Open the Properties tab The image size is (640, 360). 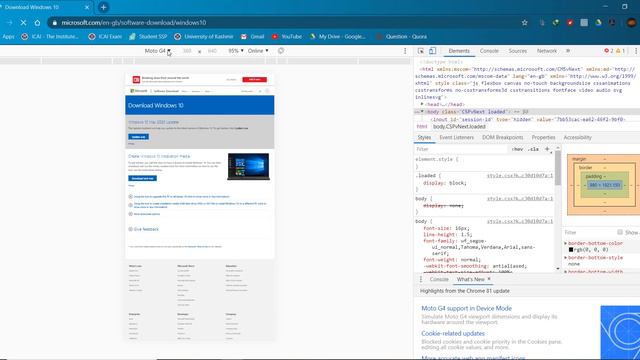click(543, 138)
